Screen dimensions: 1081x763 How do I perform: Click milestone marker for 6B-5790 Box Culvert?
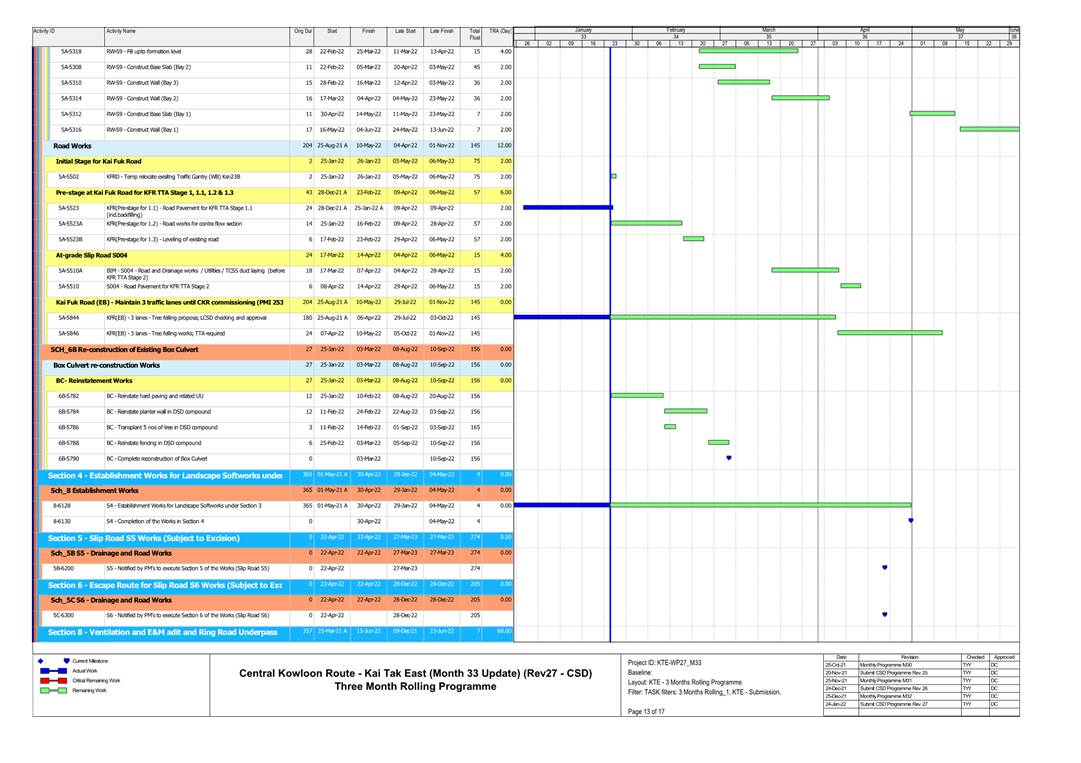pos(729,458)
